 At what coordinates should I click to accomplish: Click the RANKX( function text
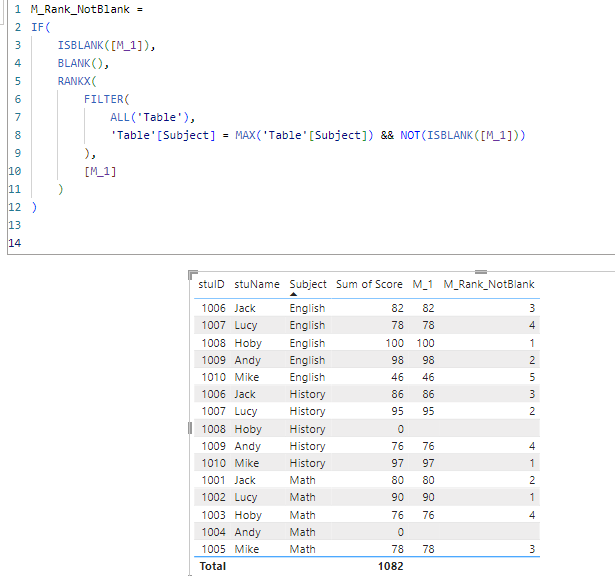point(77,81)
